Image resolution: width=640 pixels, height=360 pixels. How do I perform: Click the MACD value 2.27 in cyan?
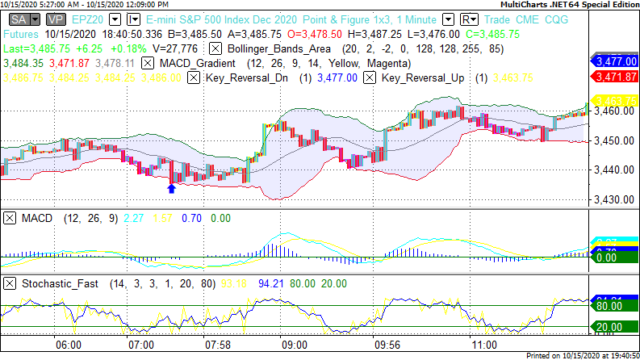133,218
